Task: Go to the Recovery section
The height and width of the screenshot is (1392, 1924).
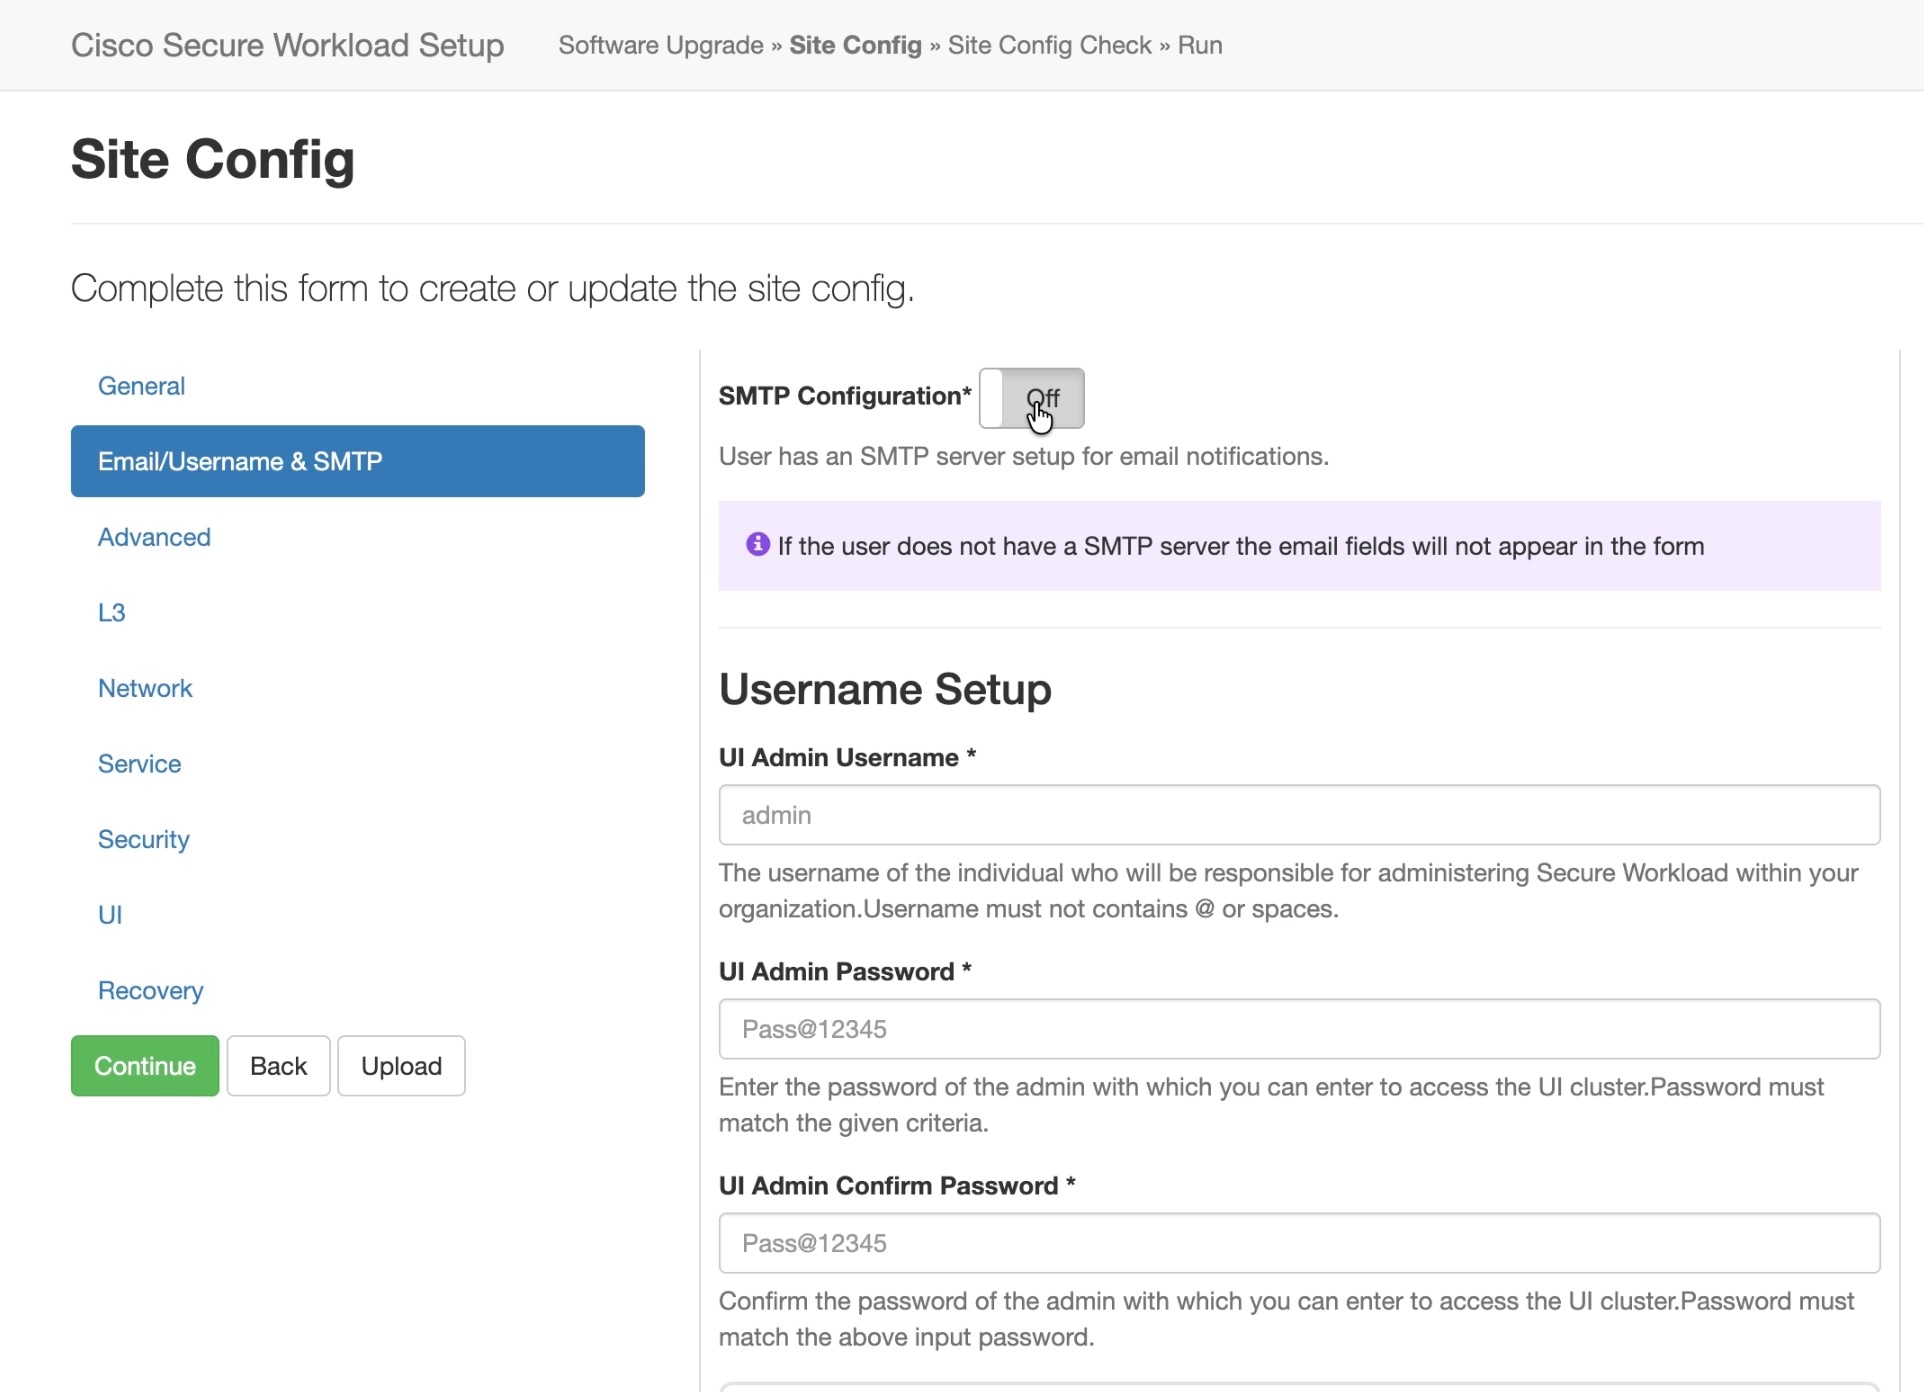Action: pyautogui.click(x=150, y=990)
